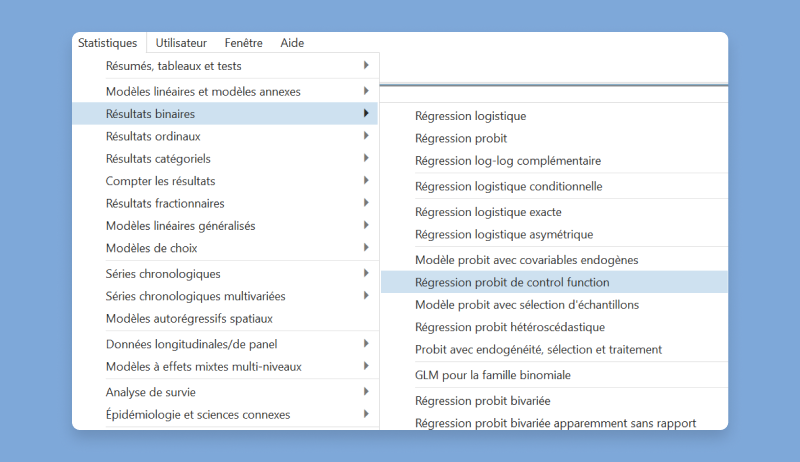Choose Régression probit
Viewport: 800px width, 462px height.
pyautogui.click(x=461, y=138)
